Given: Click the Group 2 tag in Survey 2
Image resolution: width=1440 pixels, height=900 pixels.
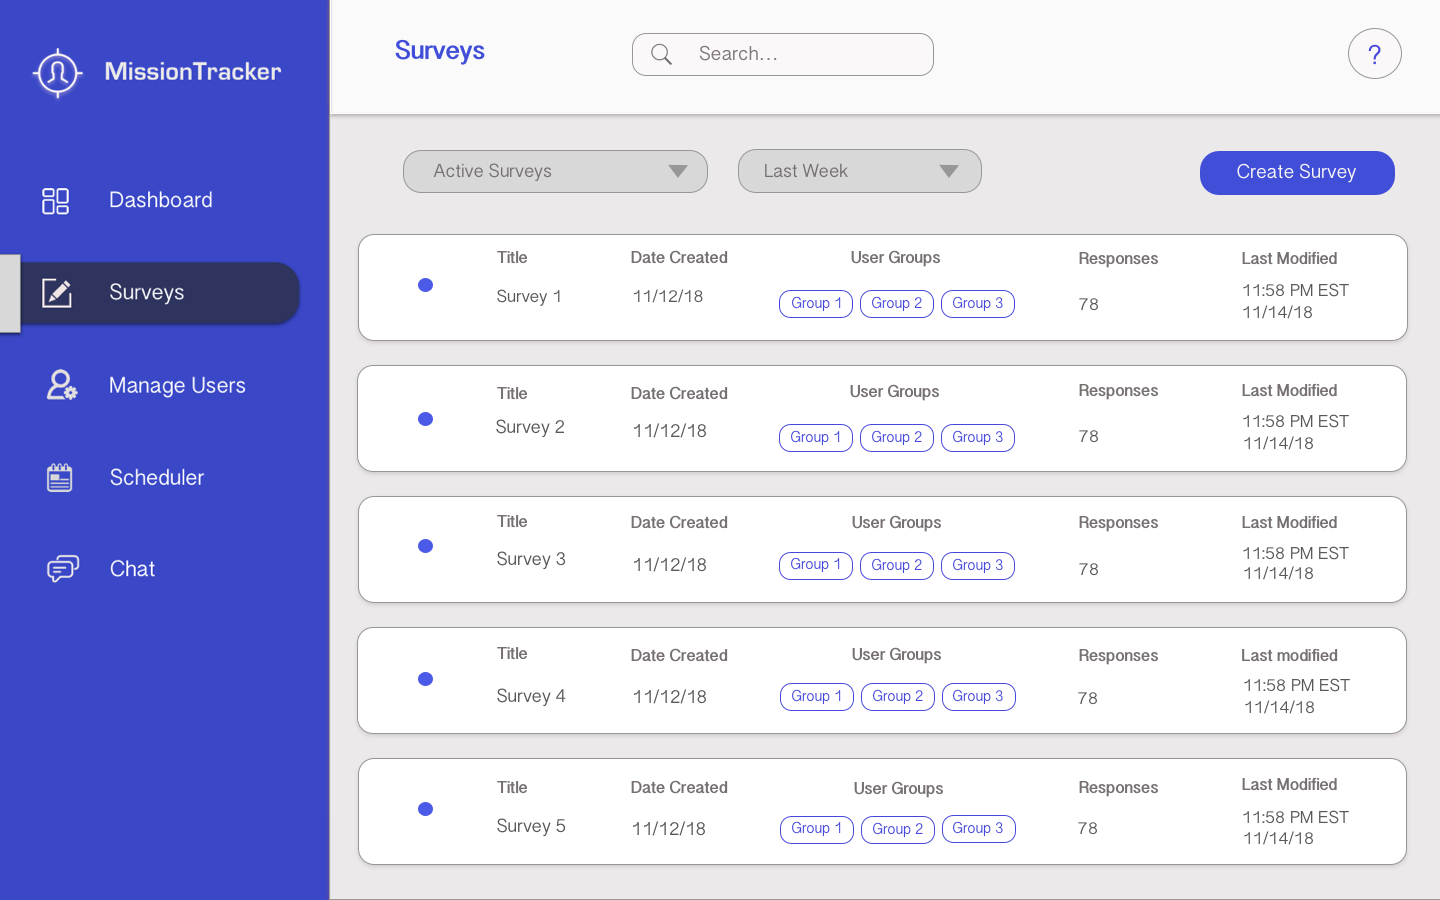Looking at the screenshot, I should (896, 438).
